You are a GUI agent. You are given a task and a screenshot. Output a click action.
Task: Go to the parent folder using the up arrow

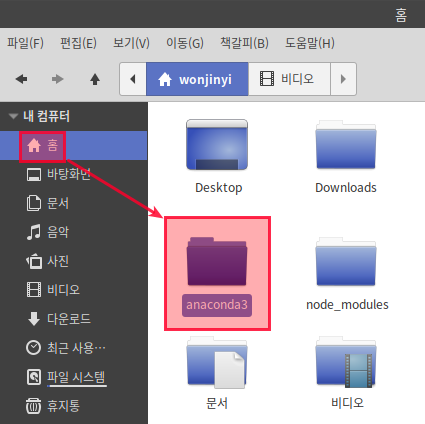[x=95, y=79]
